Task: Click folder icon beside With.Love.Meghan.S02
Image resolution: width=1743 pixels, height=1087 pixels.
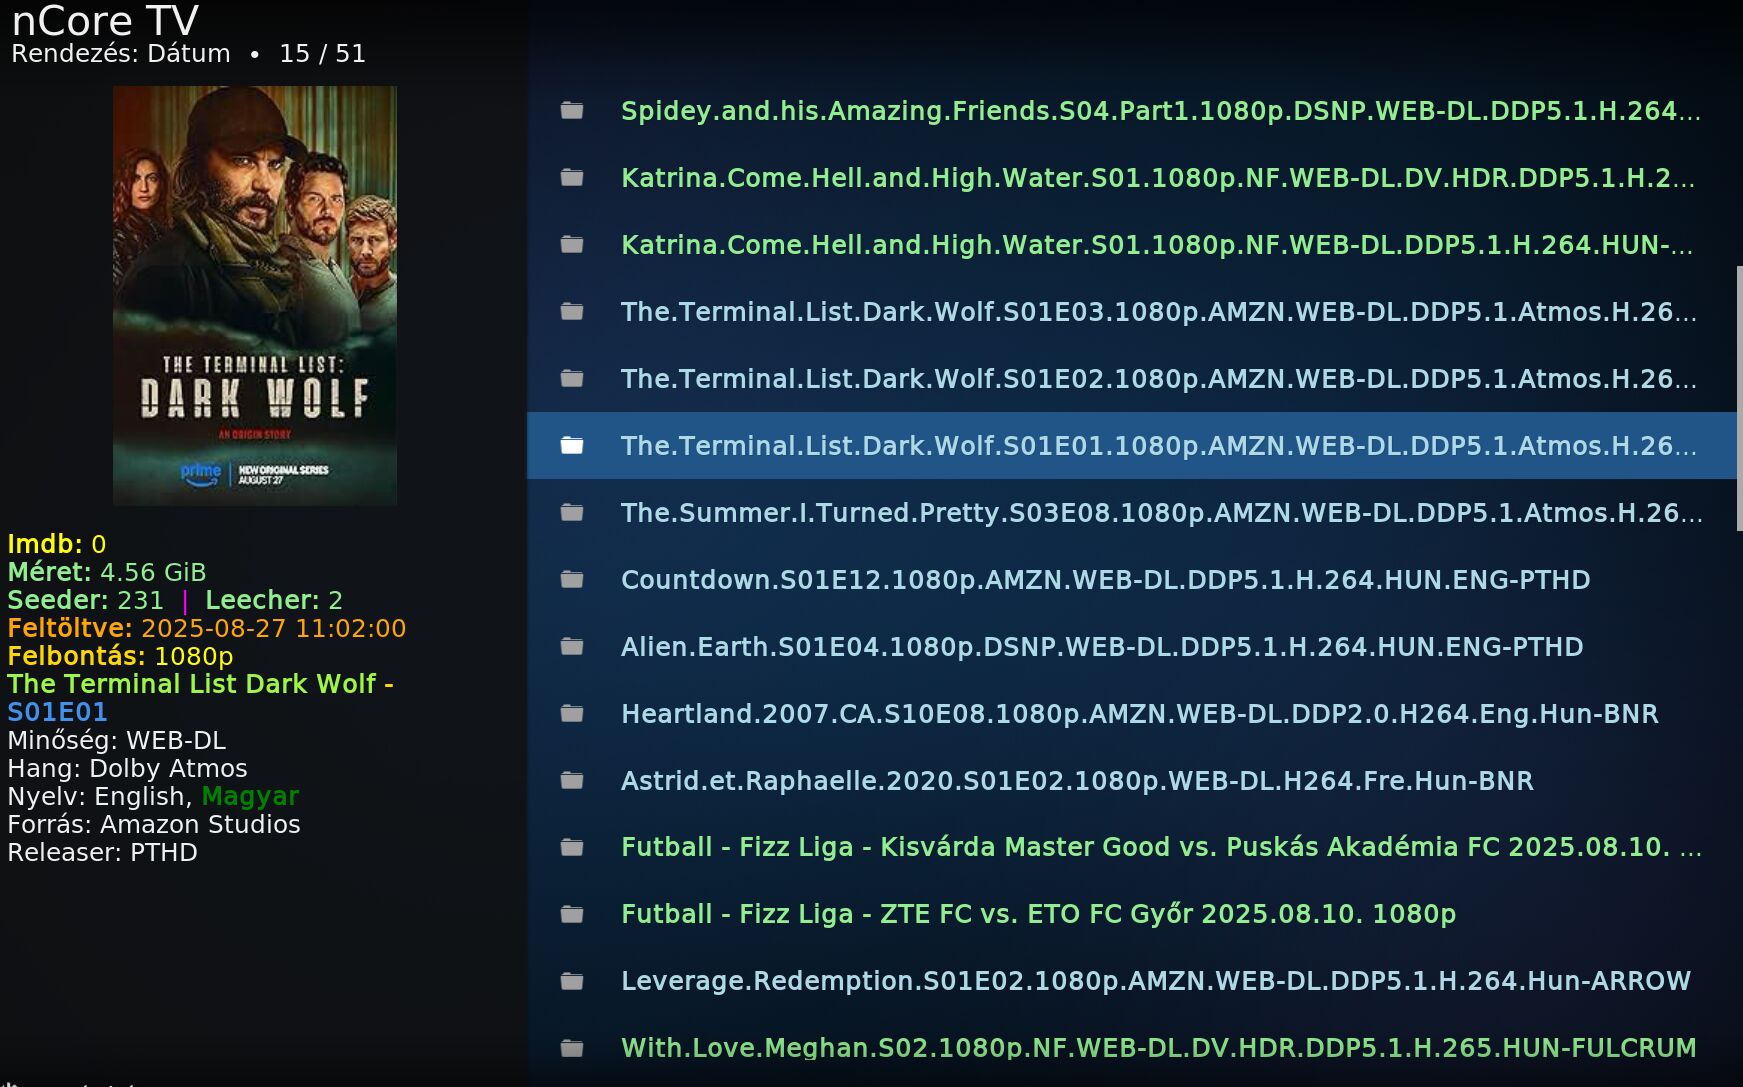Action: point(572,1048)
